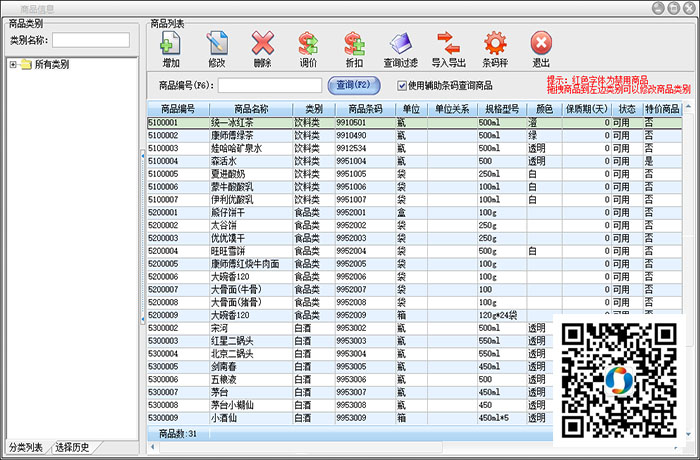Select the row 夏进酸奶

click(414, 174)
